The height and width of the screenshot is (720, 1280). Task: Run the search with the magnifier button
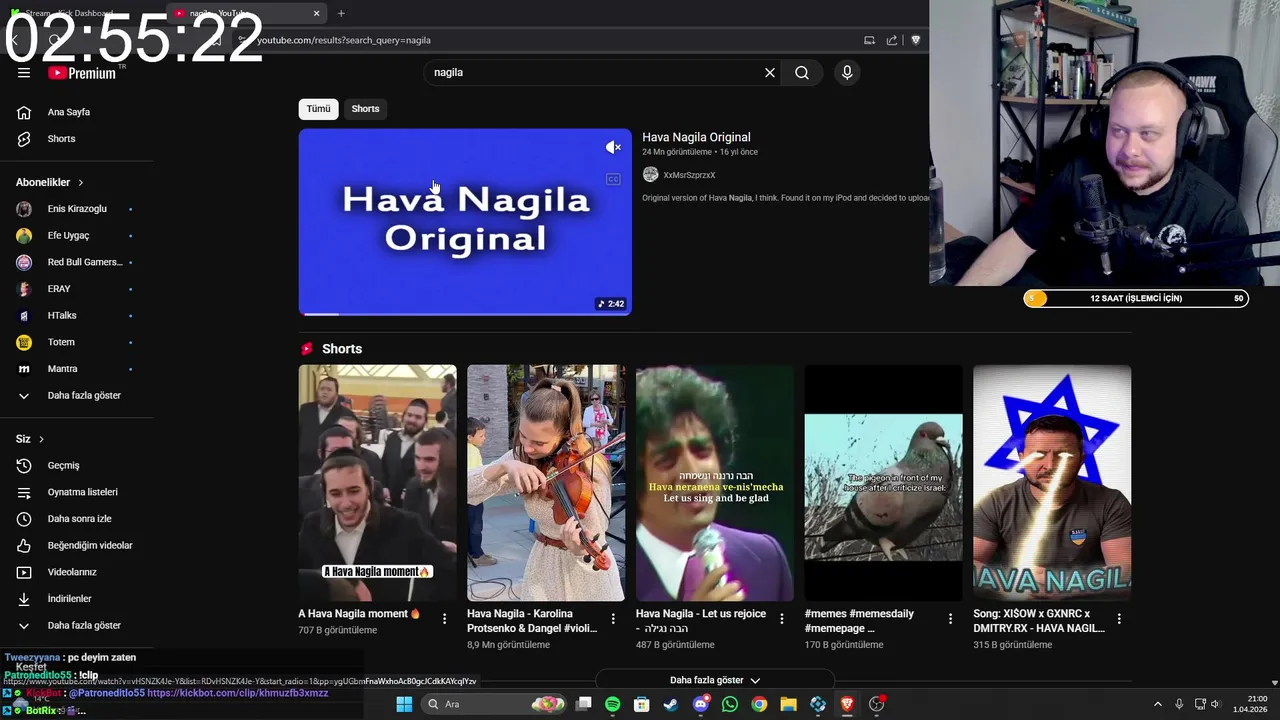pos(802,72)
